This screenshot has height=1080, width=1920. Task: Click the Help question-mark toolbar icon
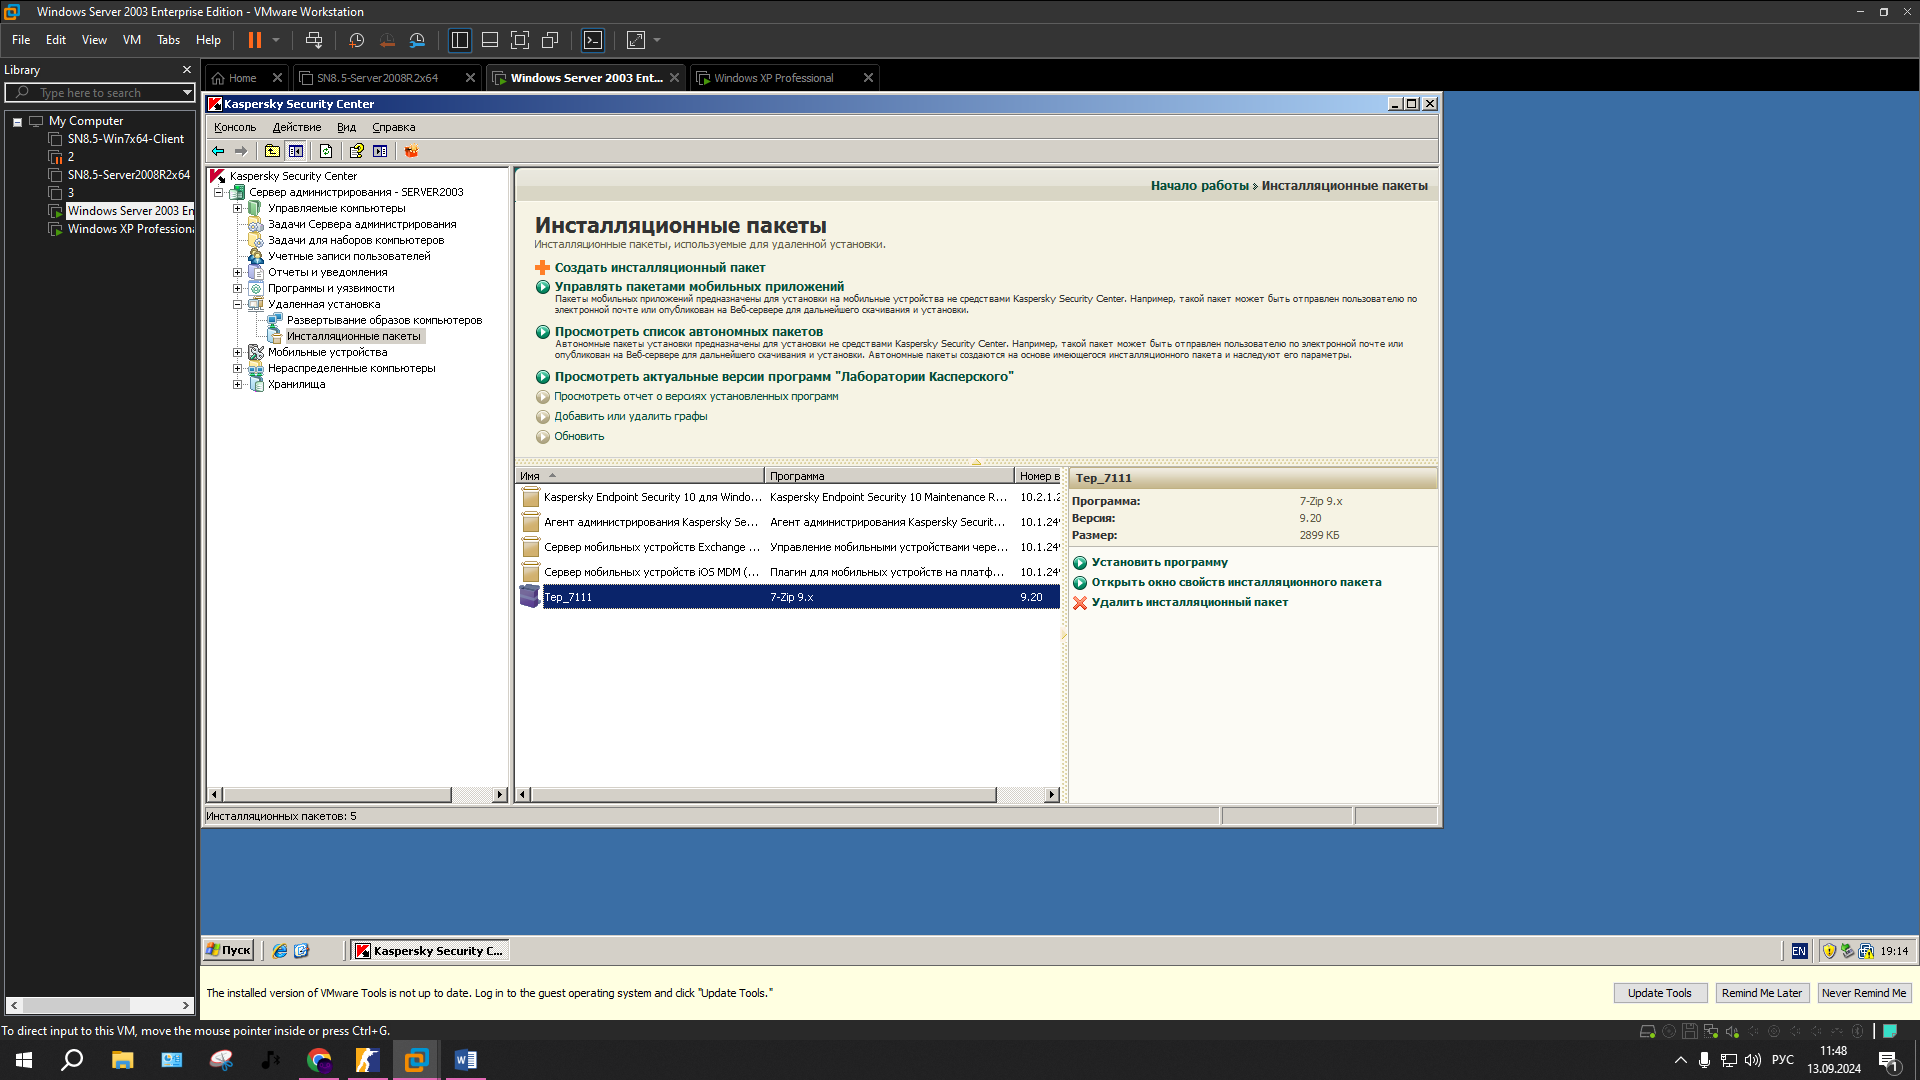(x=356, y=151)
